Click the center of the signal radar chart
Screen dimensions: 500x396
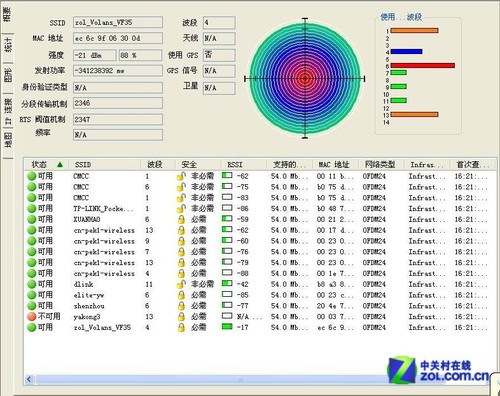coord(305,79)
